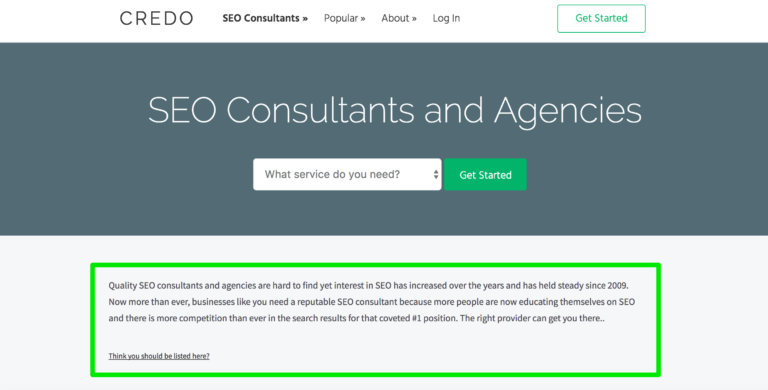
Task: Click the outlined Get Started button in header
Action: 601,19
